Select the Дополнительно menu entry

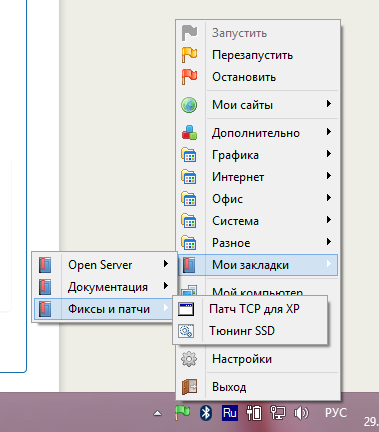(258, 133)
